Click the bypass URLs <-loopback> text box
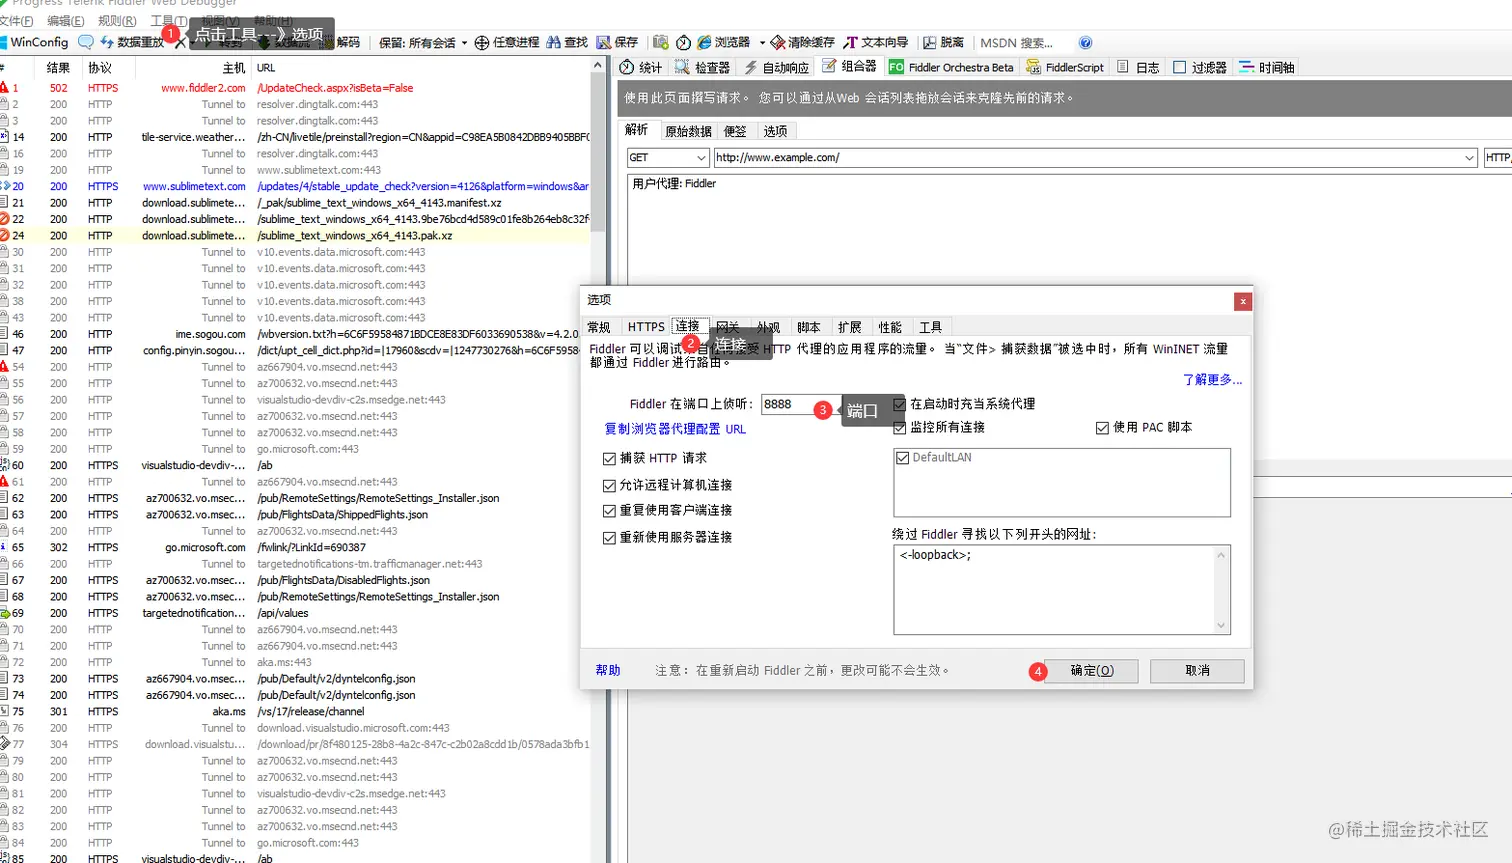 pyautogui.click(x=1061, y=589)
